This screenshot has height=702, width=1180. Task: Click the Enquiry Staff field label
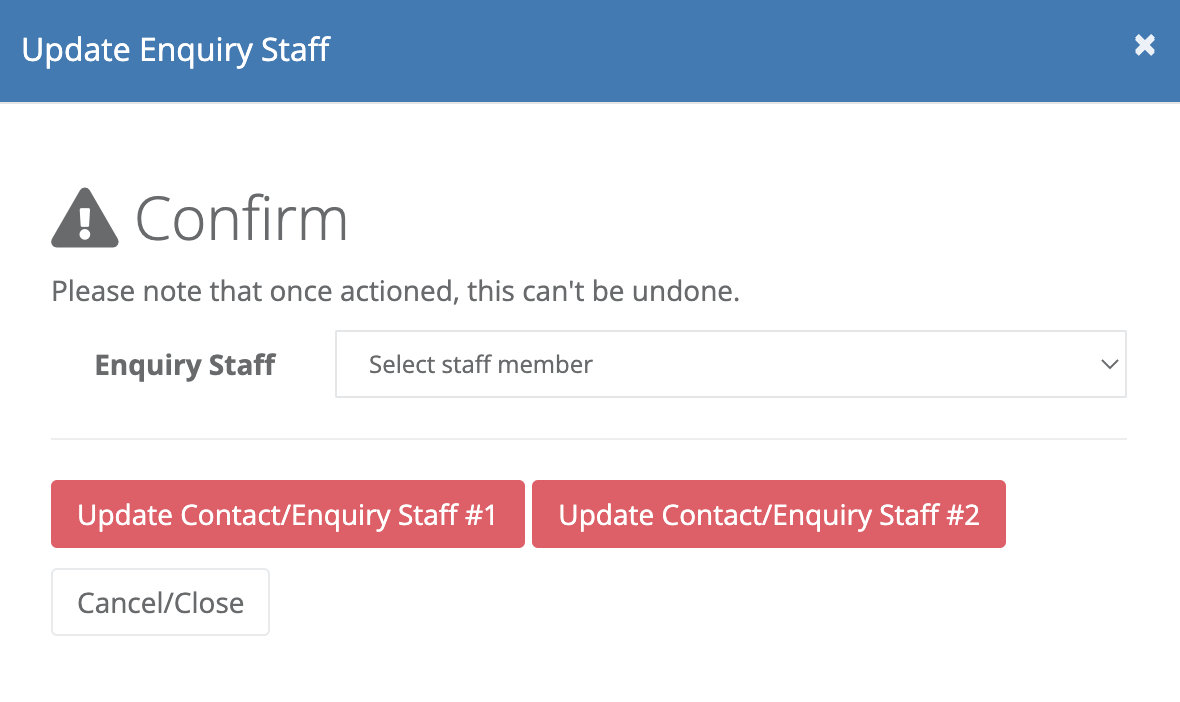[x=185, y=365]
